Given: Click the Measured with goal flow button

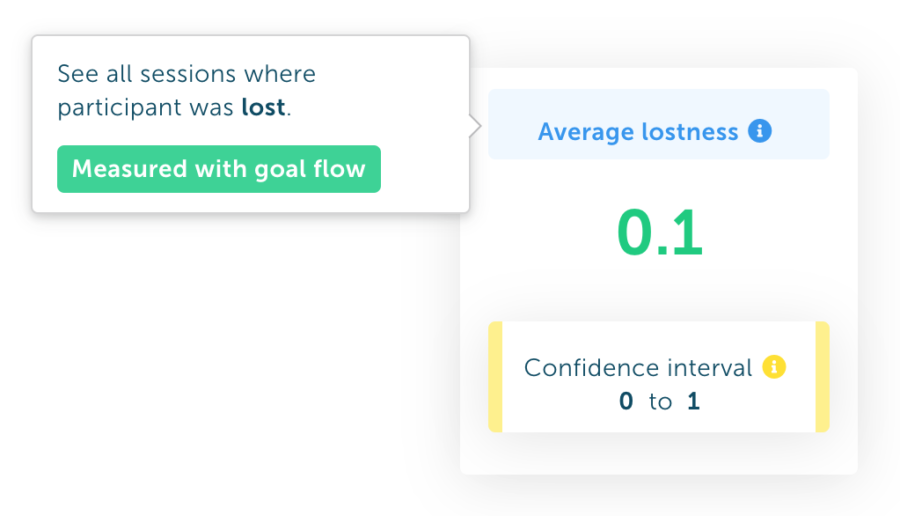Looking at the screenshot, I should click(x=219, y=169).
